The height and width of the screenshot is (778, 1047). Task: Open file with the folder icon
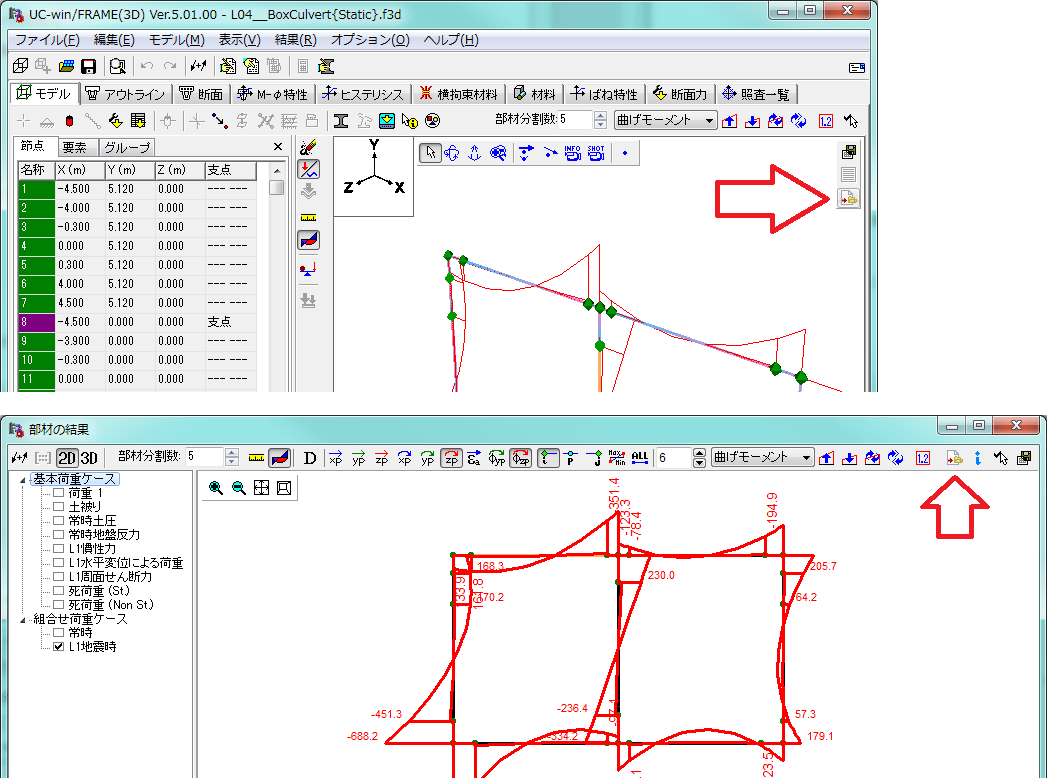[x=66, y=66]
